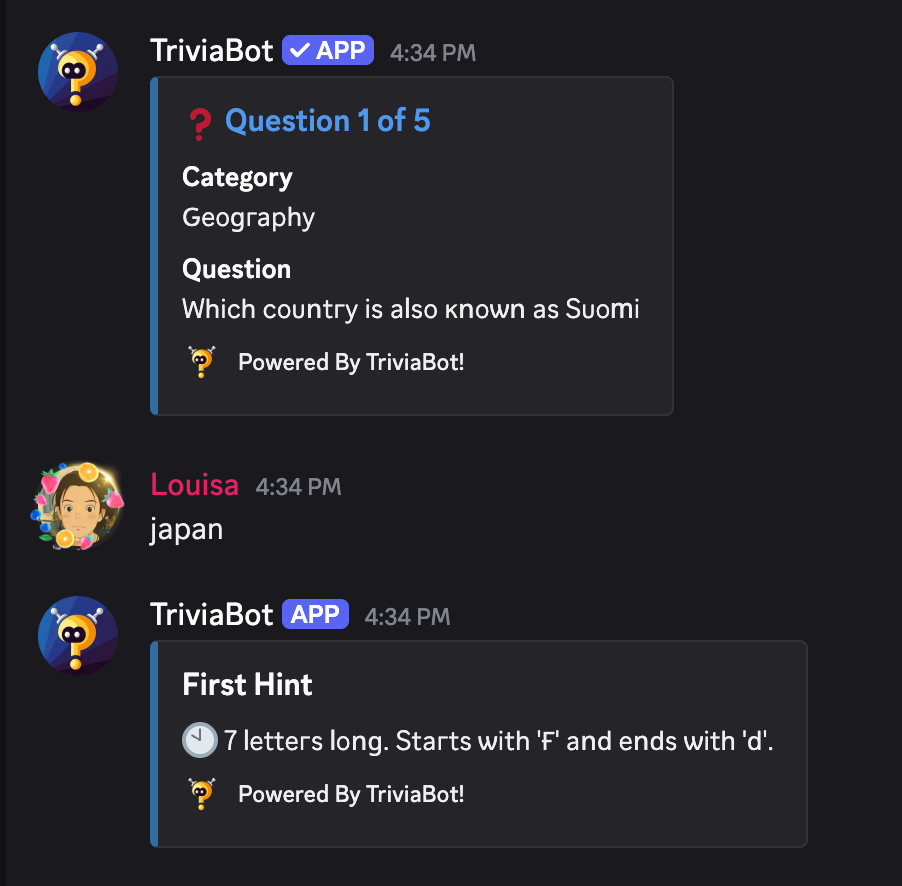This screenshot has width=902, height=886.
Task: Click the "Geography" category value
Action: [x=248, y=217]
